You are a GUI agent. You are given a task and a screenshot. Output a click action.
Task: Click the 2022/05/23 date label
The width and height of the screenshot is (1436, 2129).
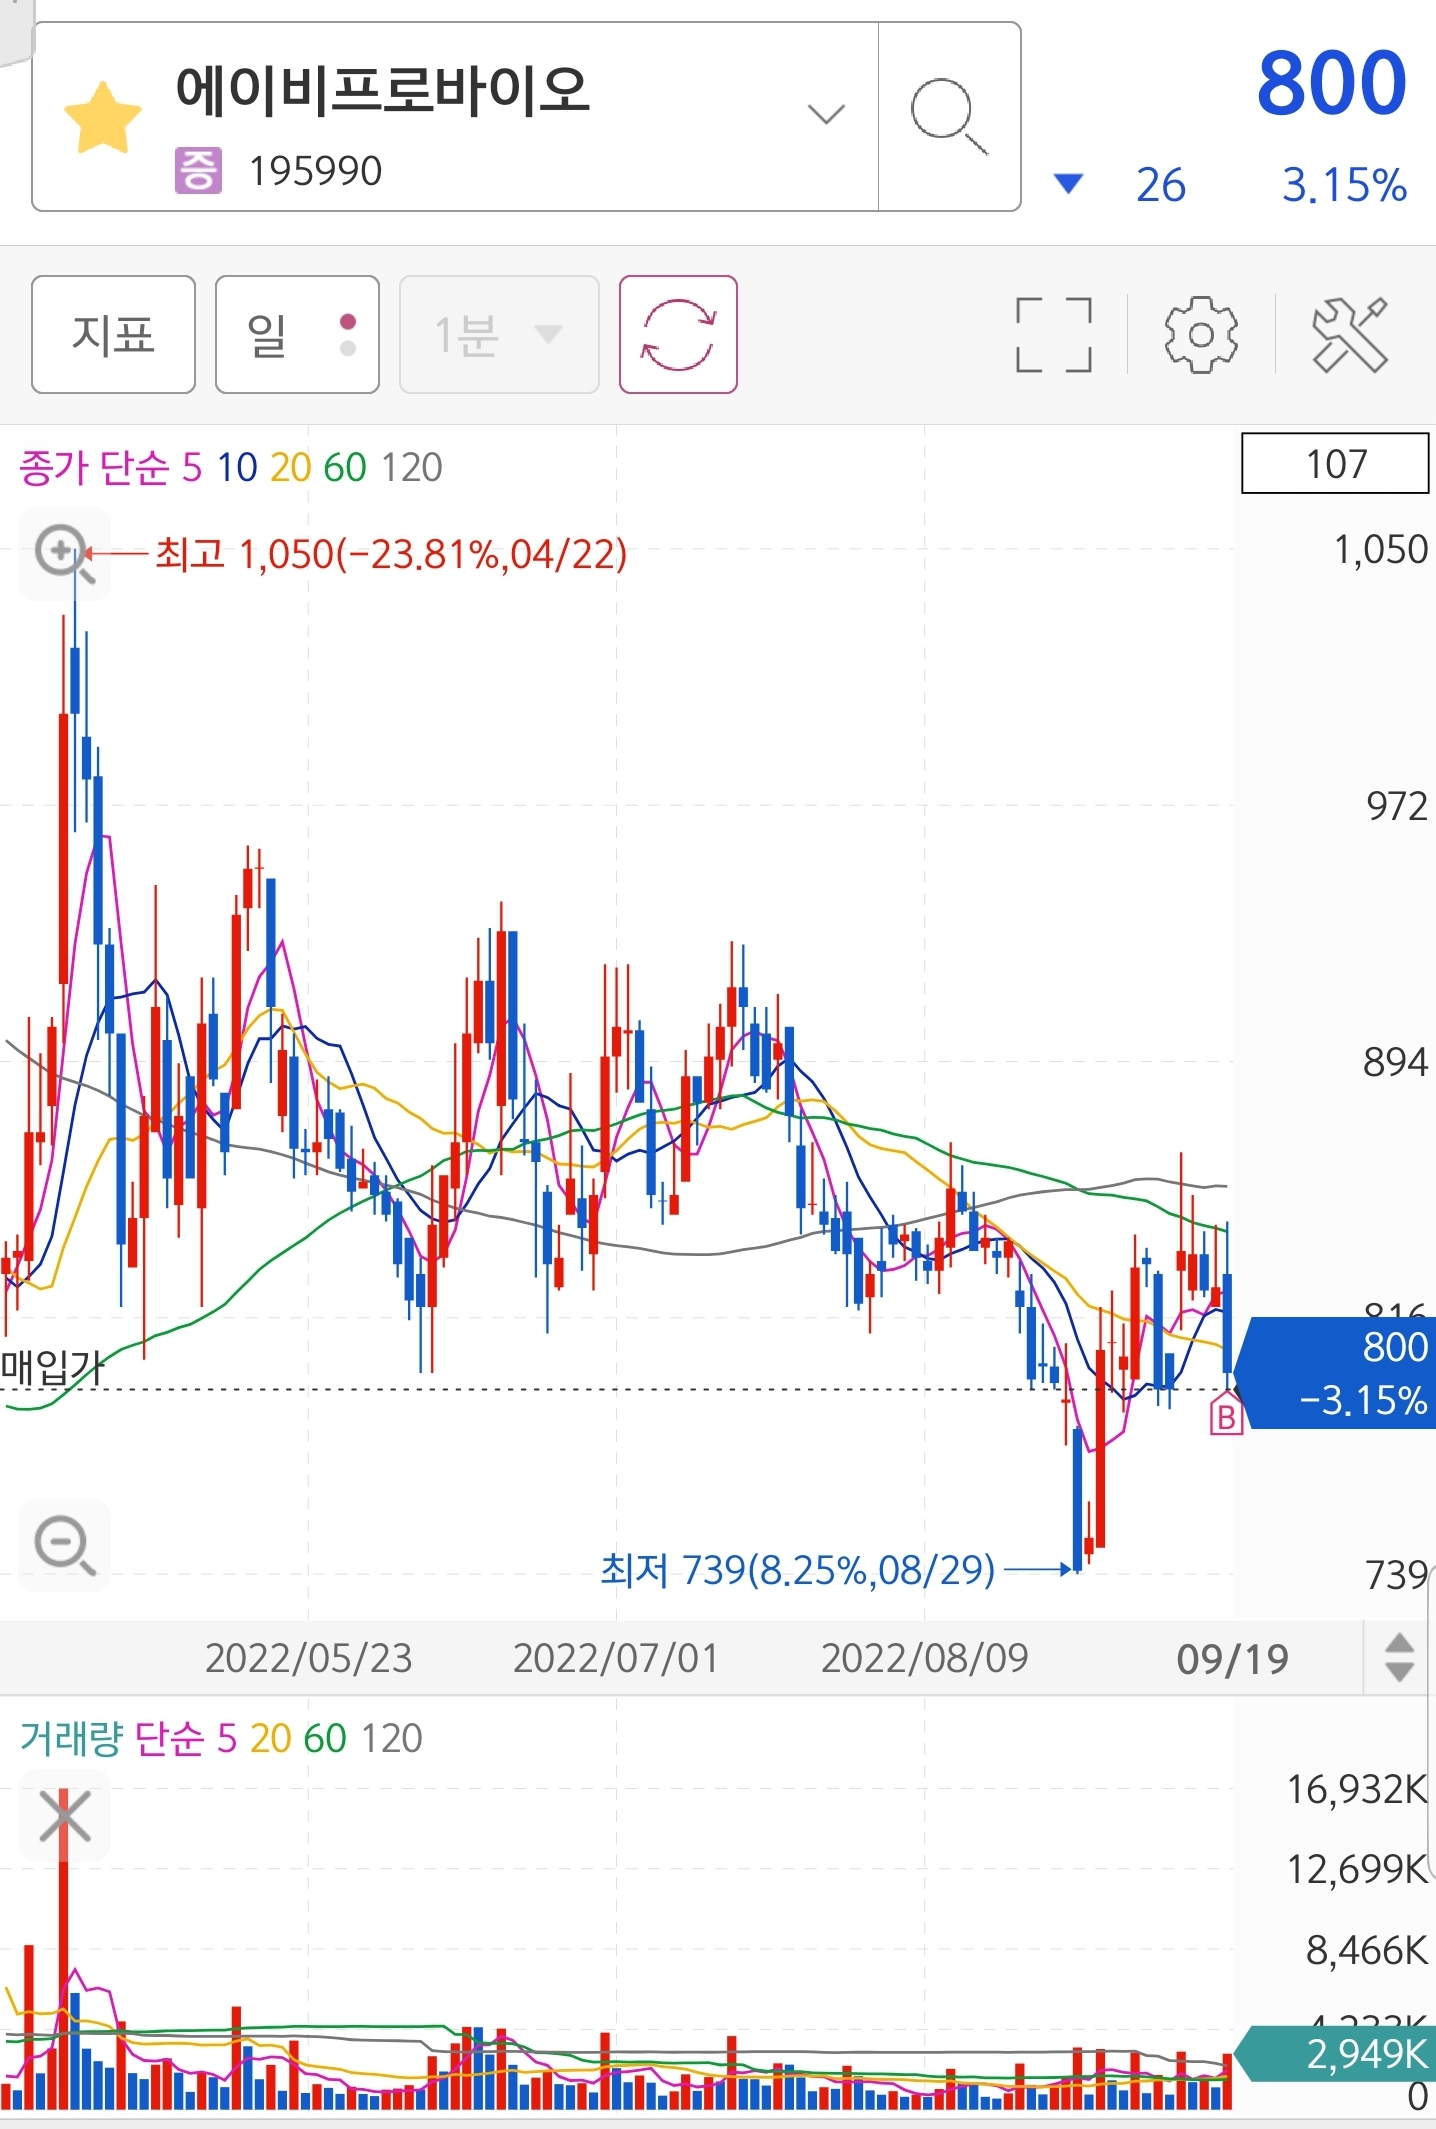308,1658
